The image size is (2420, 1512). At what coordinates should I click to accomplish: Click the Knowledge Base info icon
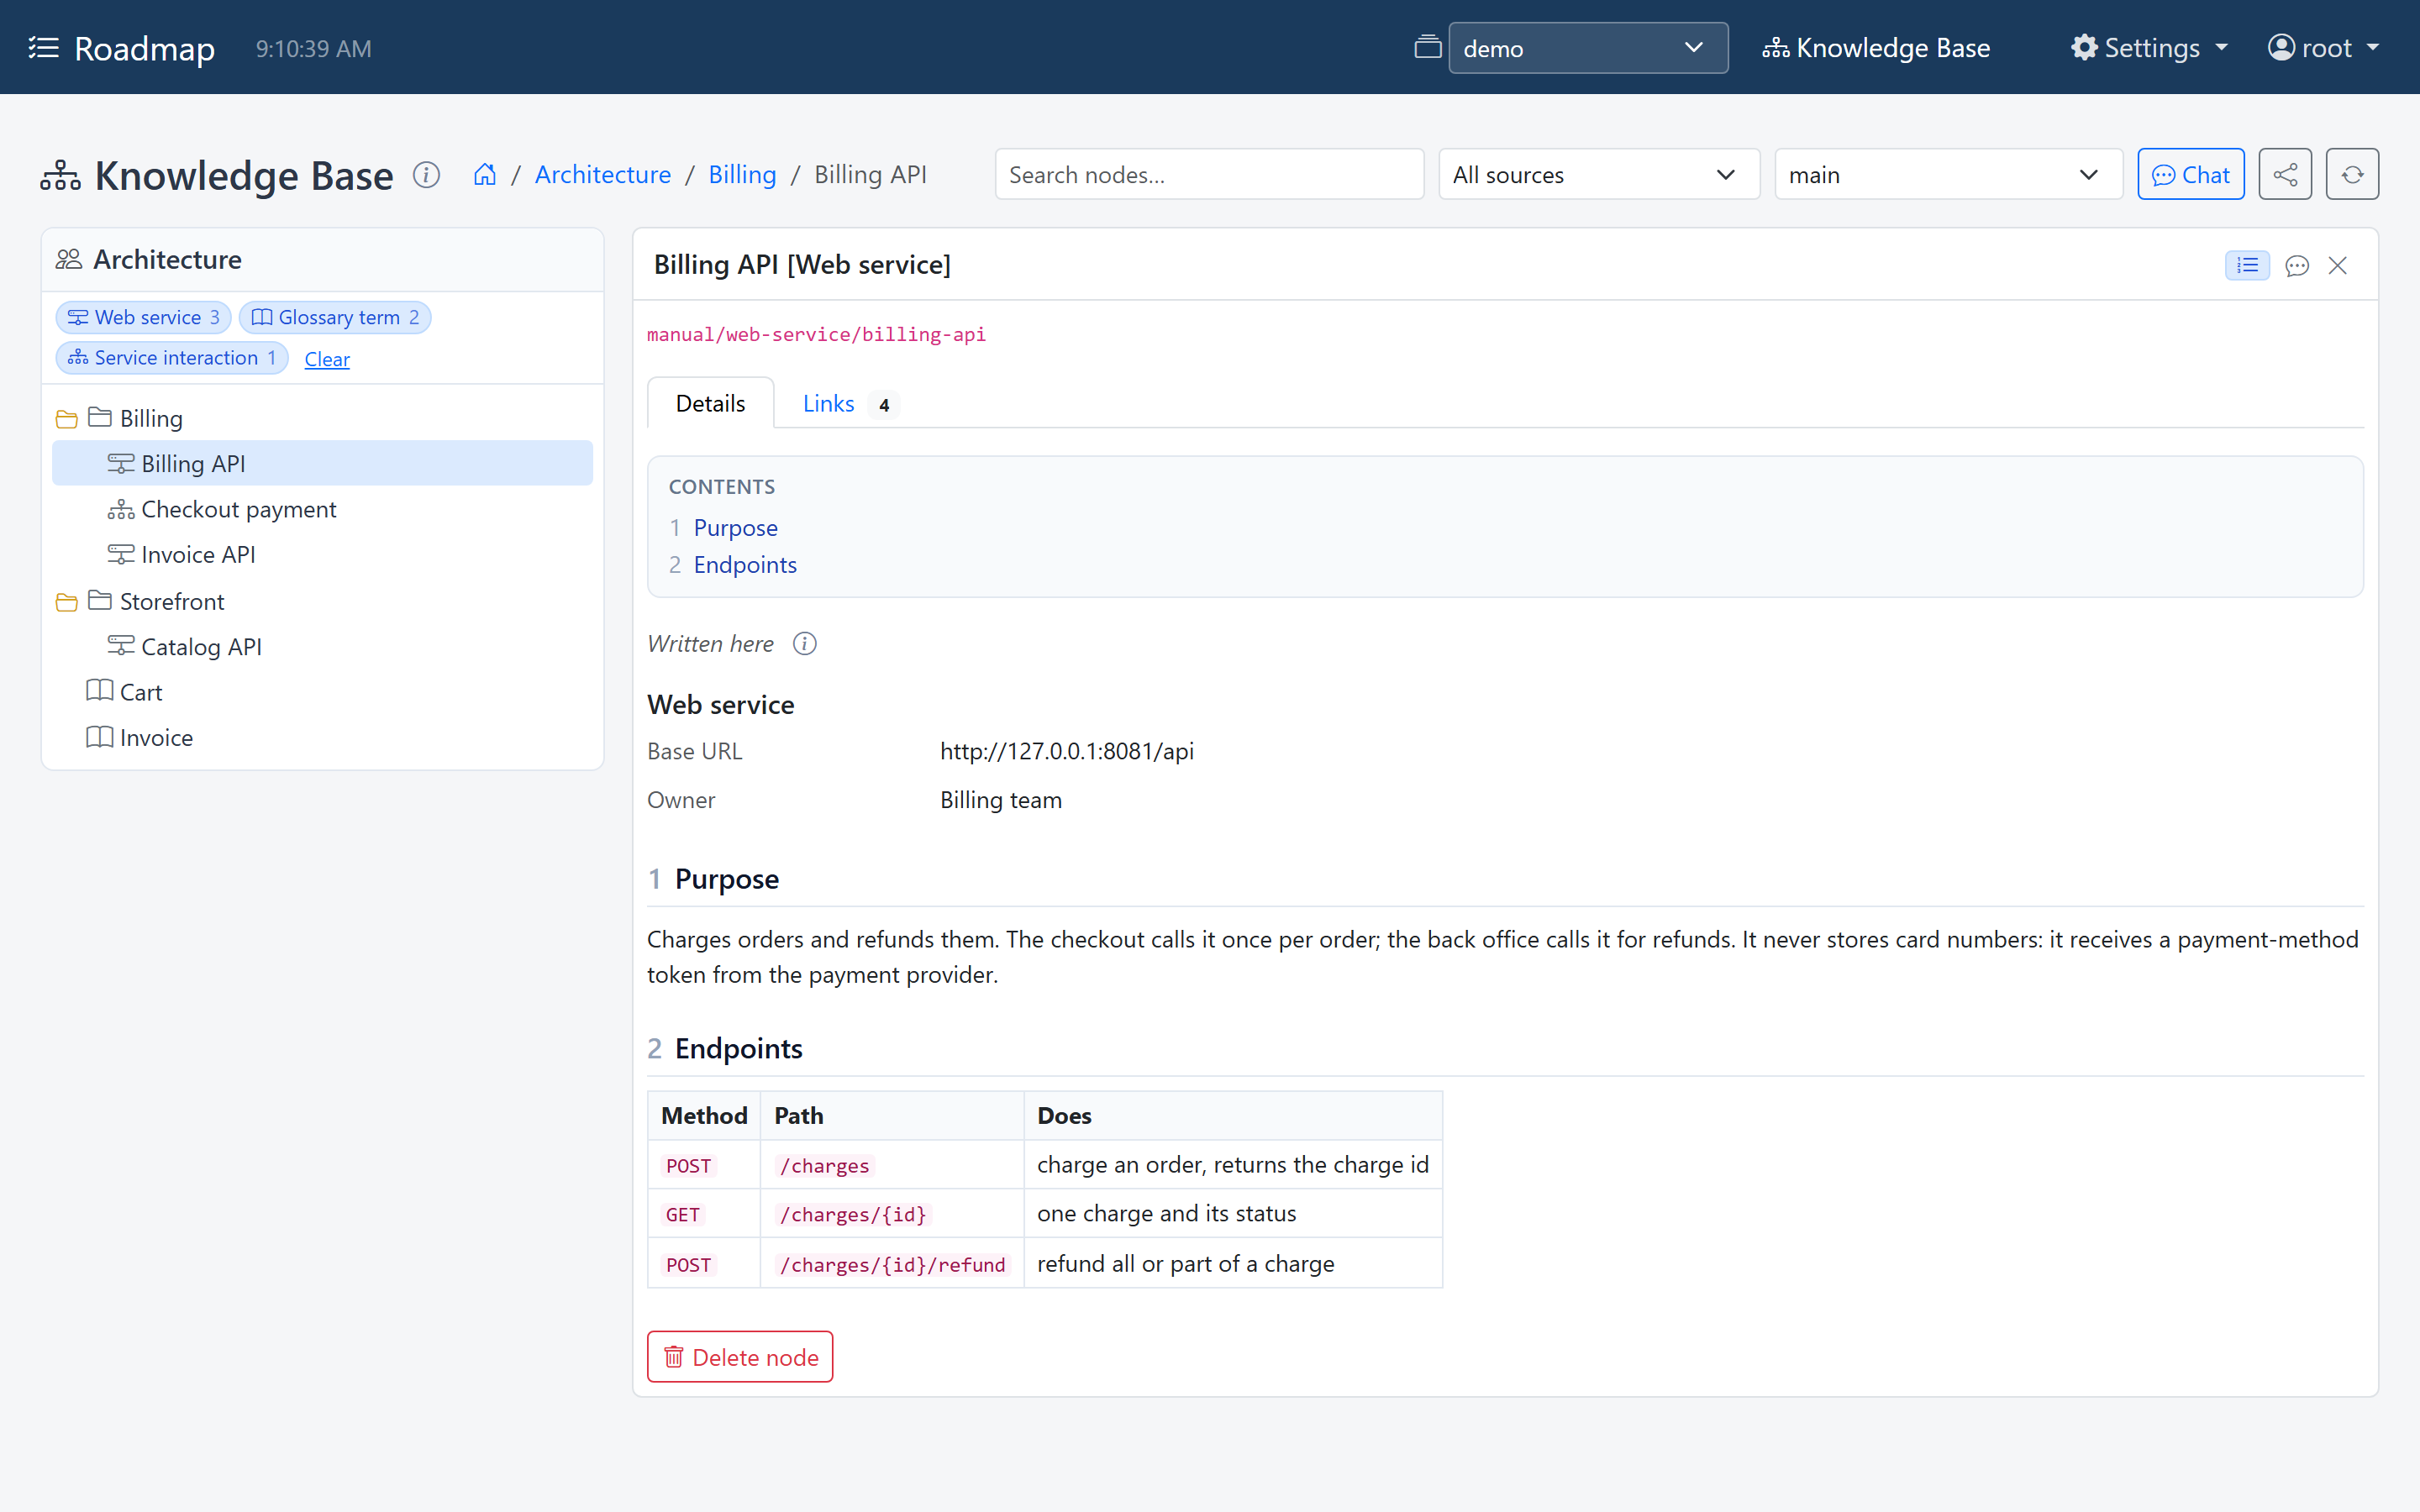427,175
